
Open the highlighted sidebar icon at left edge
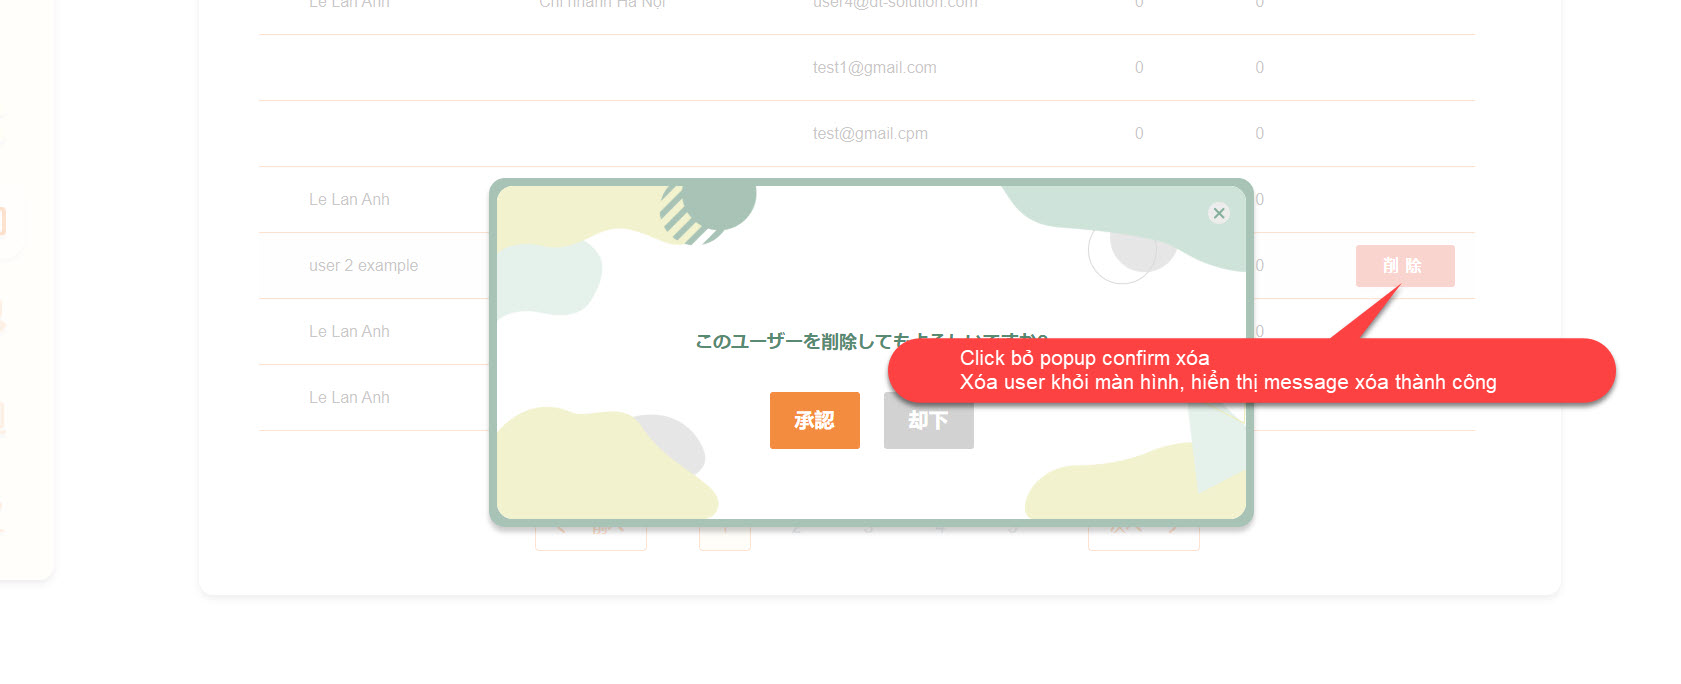point(2,222)
